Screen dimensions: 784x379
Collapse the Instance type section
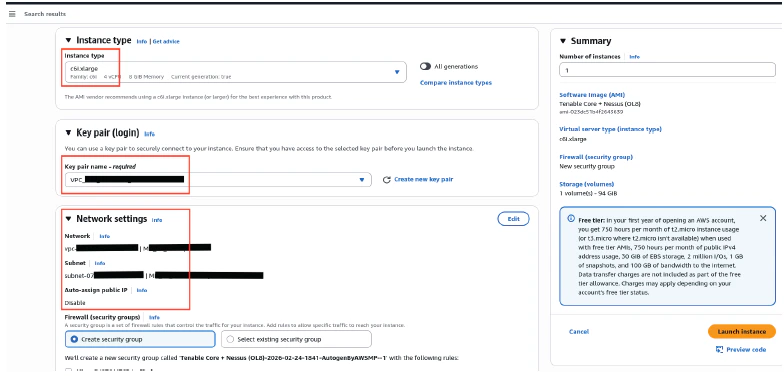(68, 40)
